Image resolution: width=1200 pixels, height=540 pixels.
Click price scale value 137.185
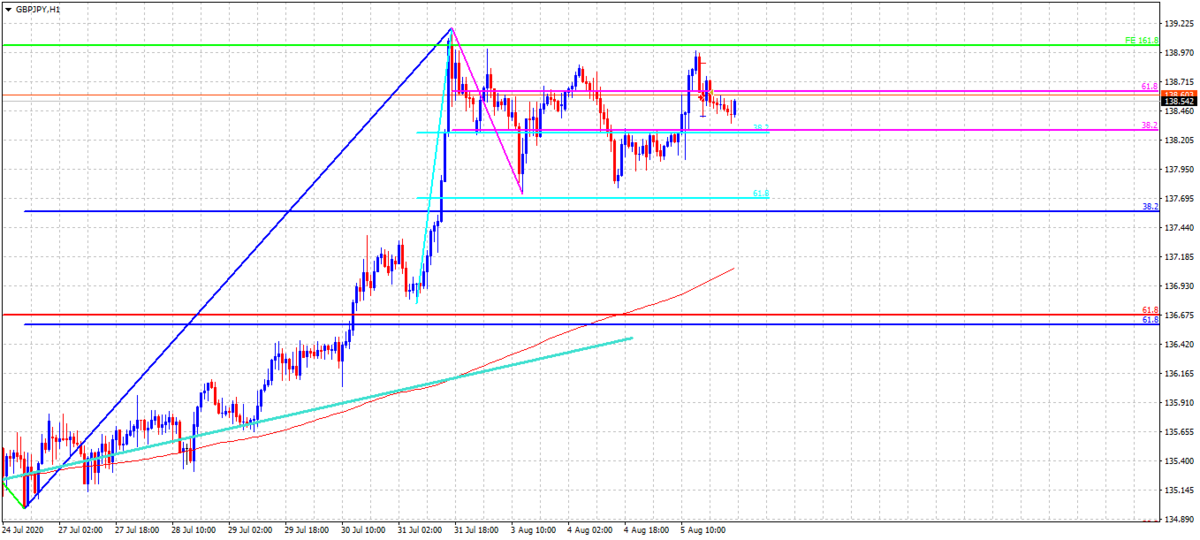click(x=1179, y=257)
